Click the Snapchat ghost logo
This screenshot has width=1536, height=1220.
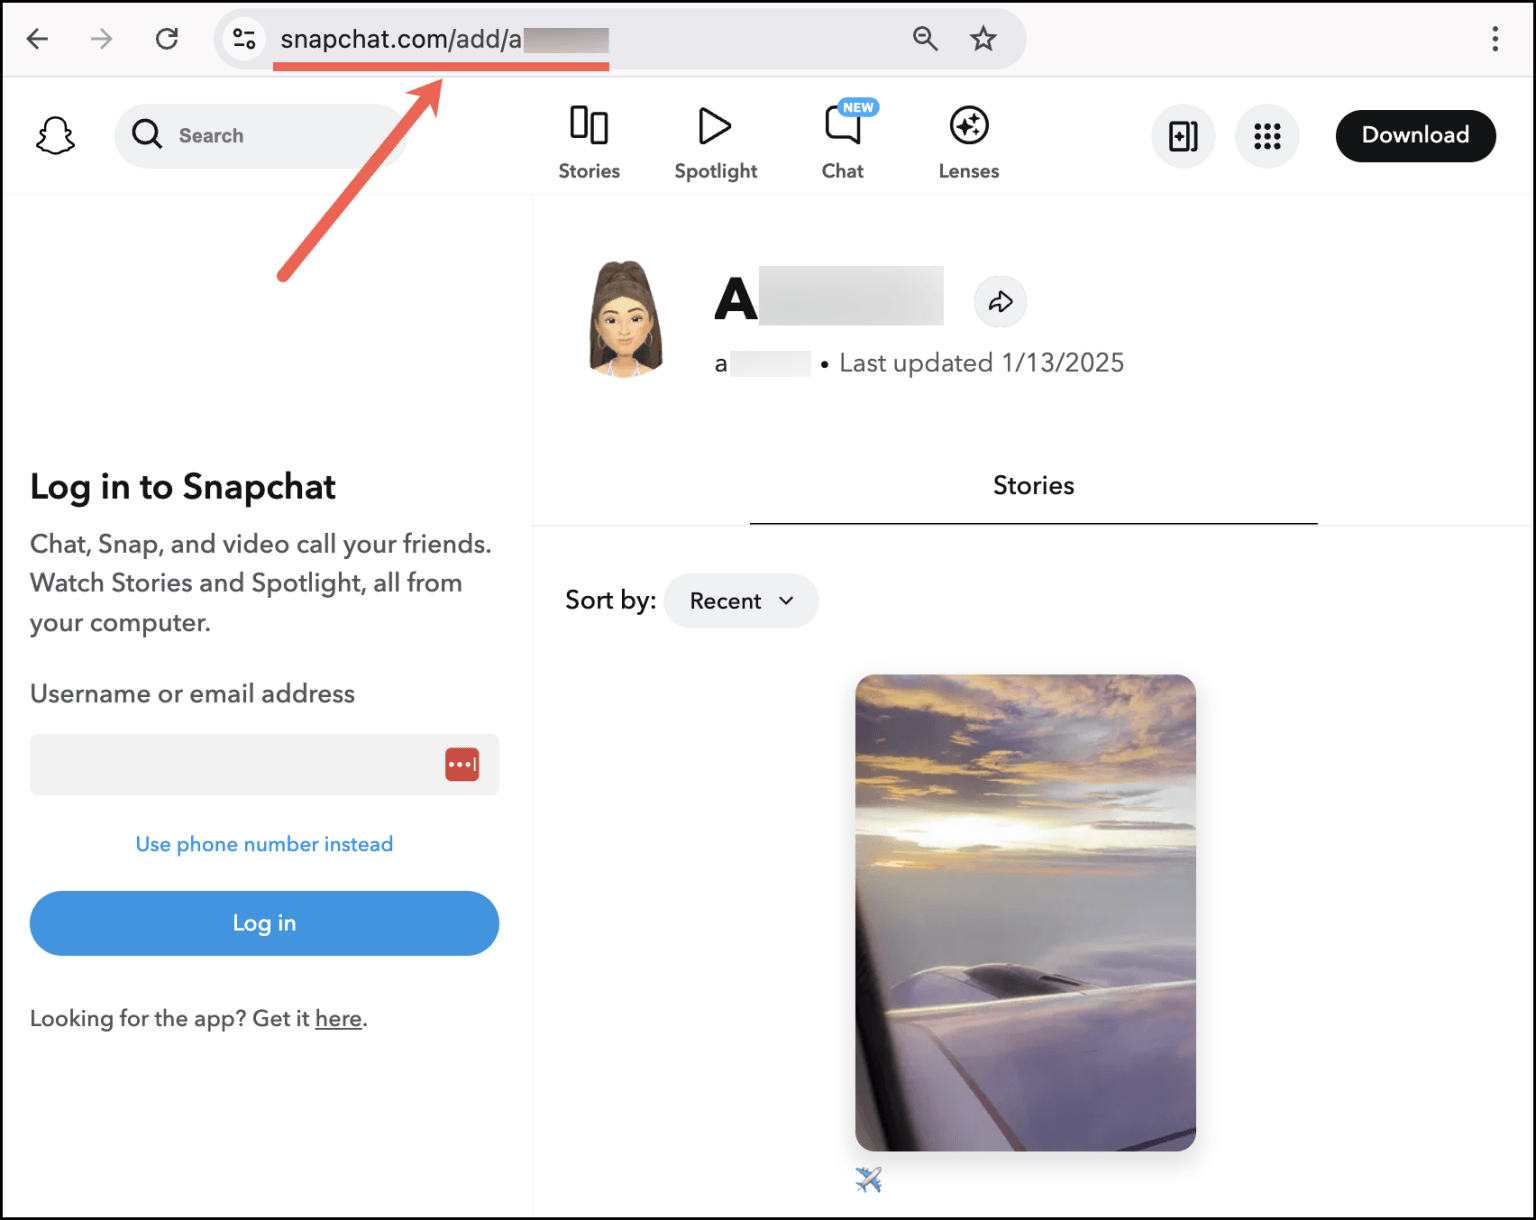tap(55, 135)
